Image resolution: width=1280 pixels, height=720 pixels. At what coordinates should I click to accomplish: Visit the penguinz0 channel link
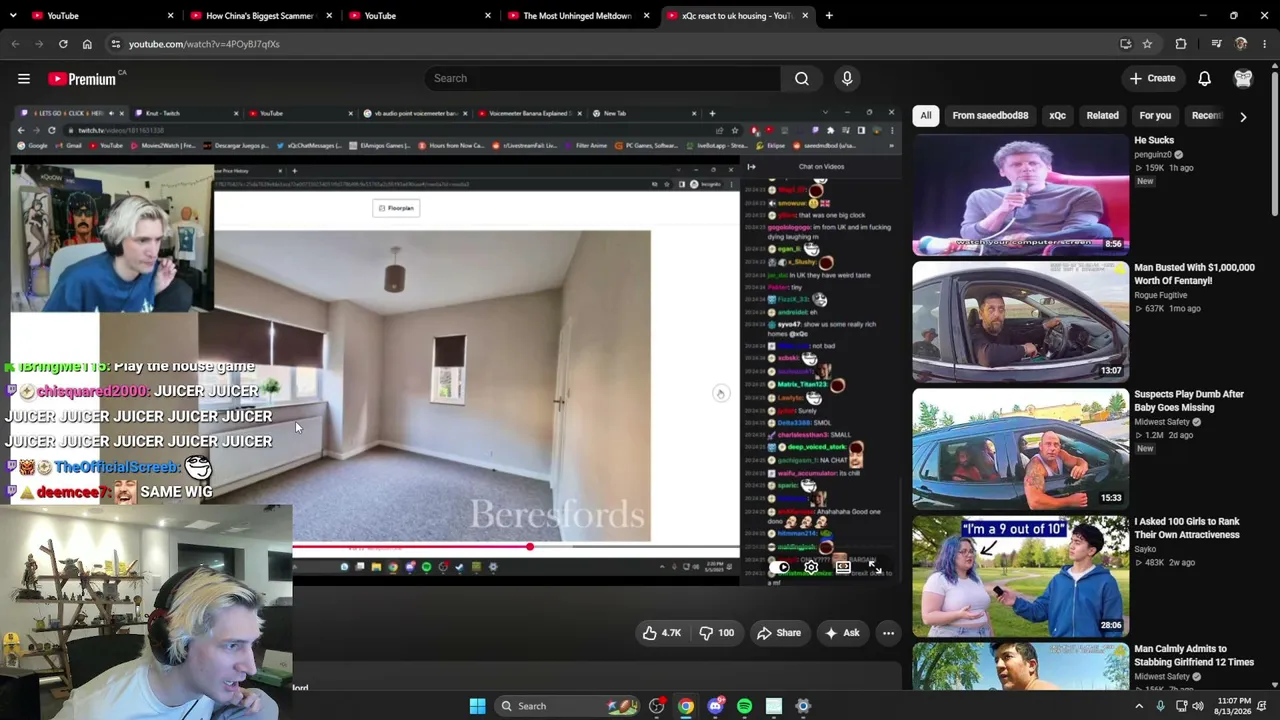click(x=1152, y=155)
